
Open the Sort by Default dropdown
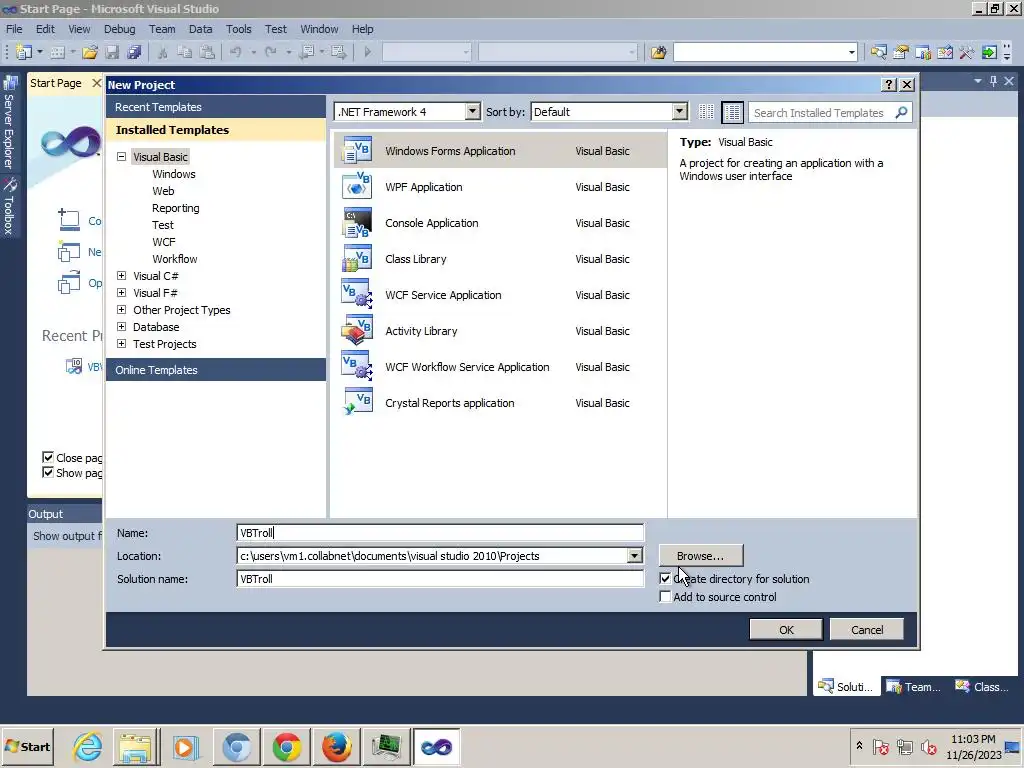679,112
